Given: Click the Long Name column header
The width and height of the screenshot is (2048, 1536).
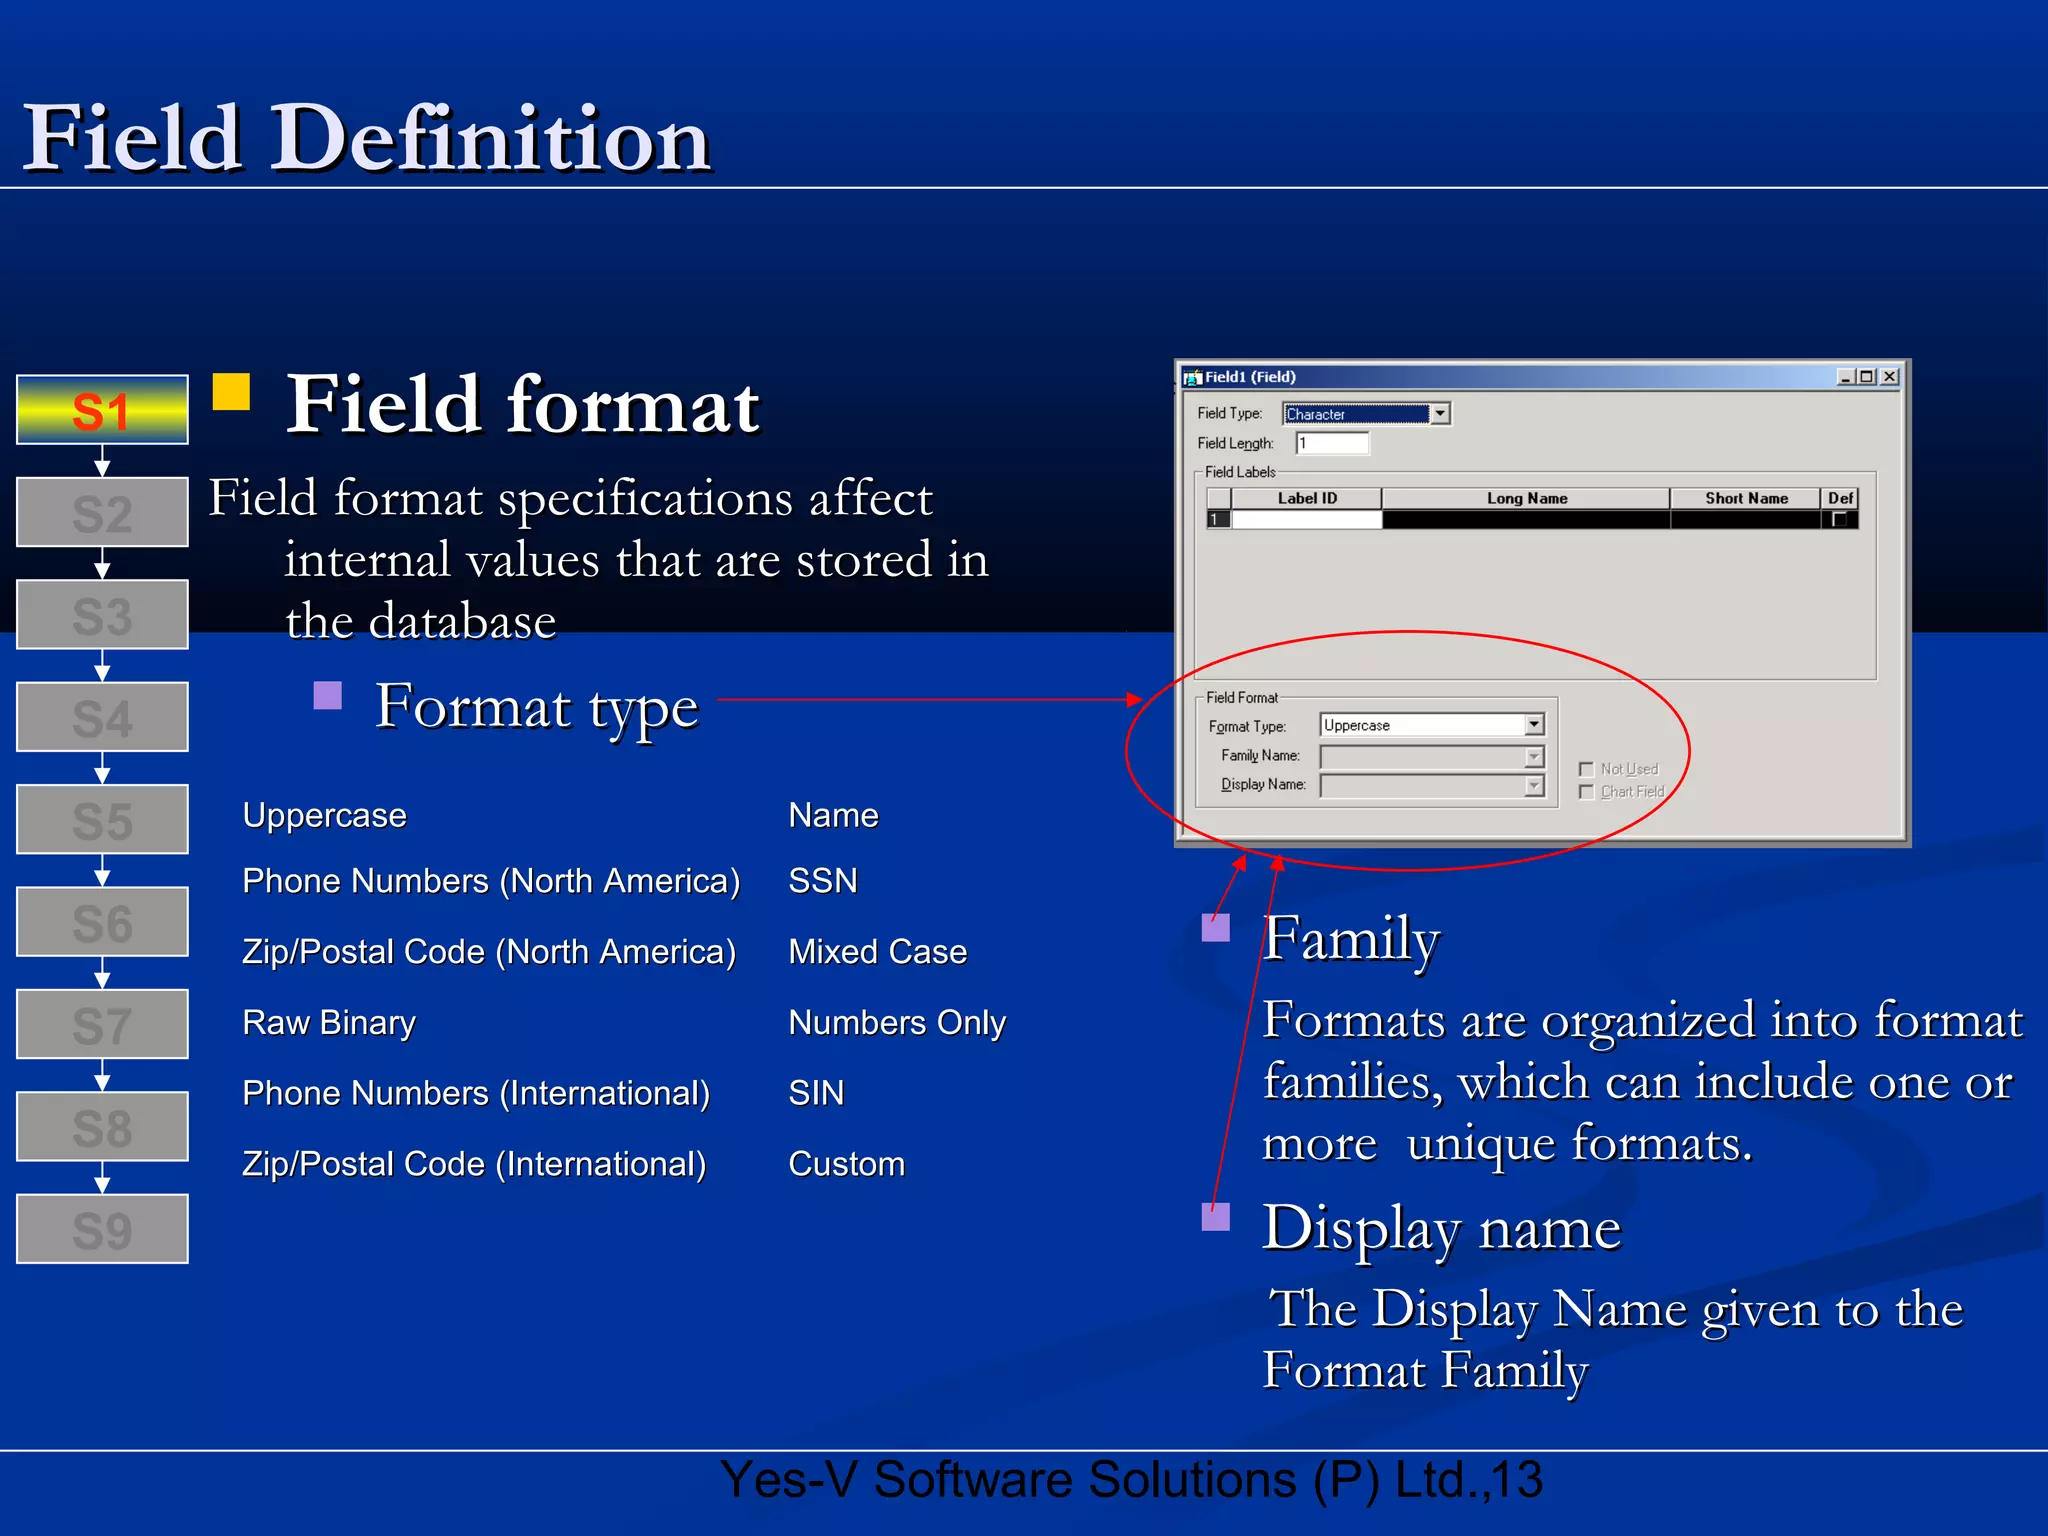Looking at the screenshot, I should point(1526,498).
